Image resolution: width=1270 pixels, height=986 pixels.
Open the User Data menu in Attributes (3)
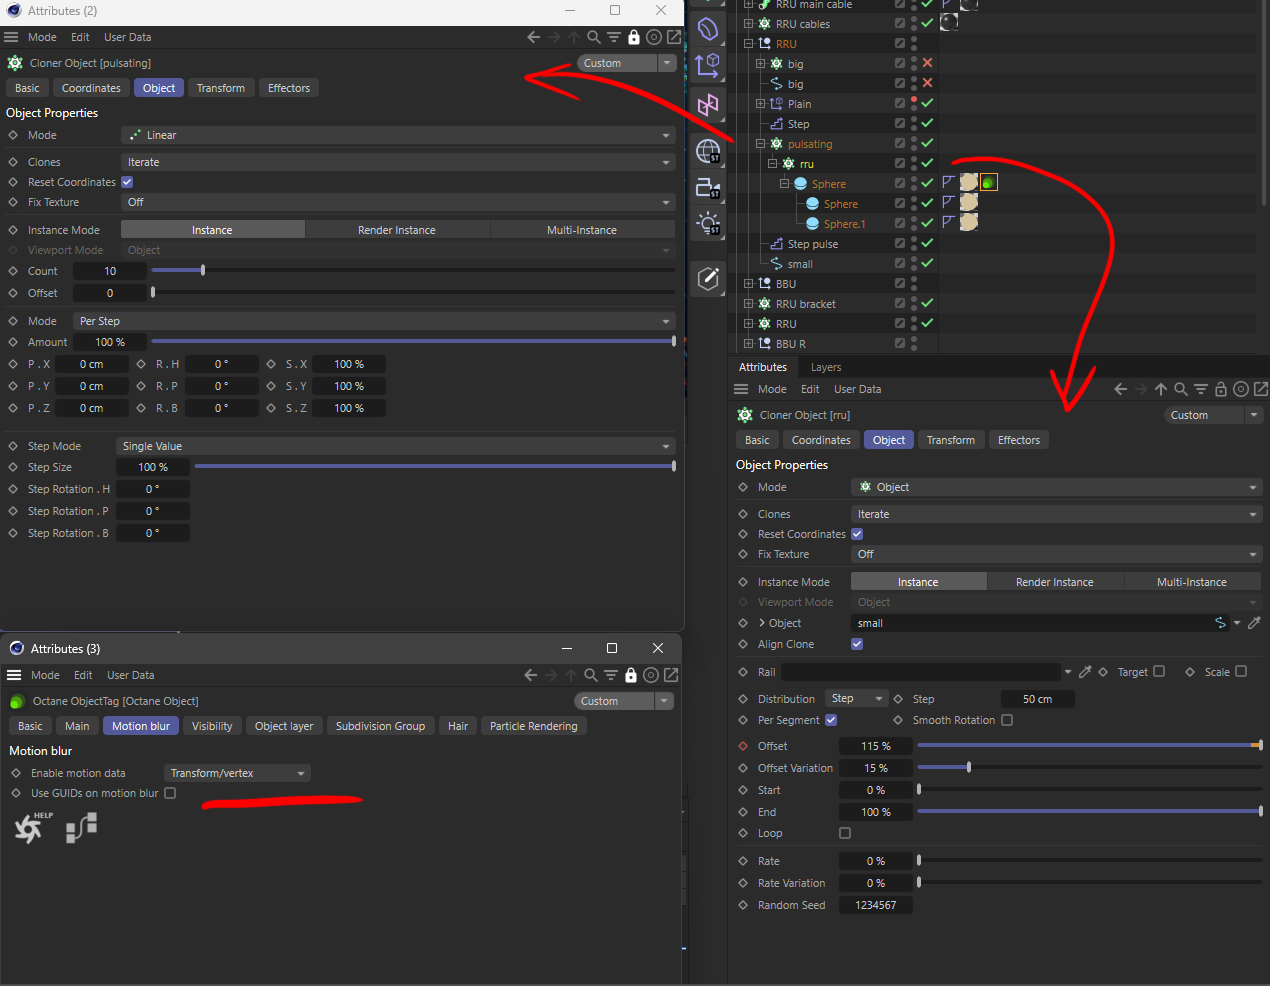pos(131,675)
